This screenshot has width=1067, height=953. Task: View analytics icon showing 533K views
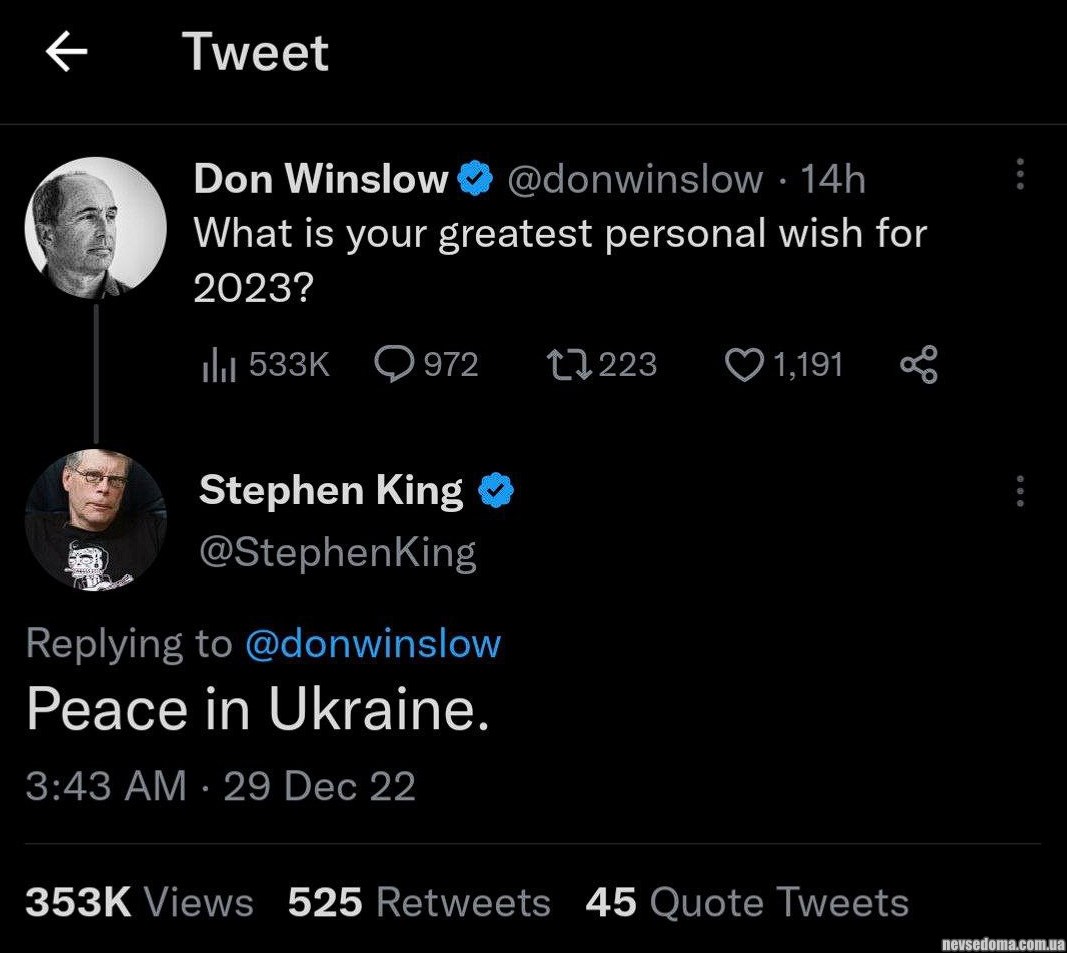219,365
